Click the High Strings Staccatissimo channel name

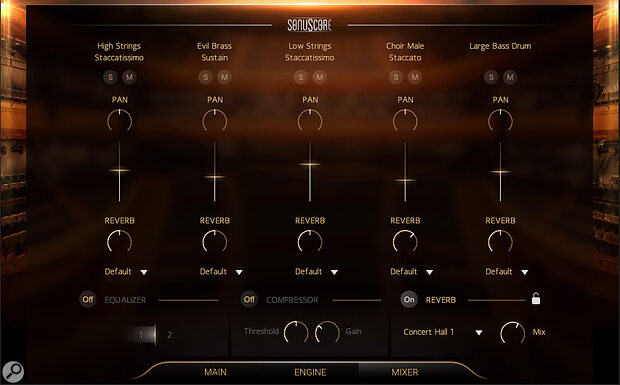pyautogui.click(x=119, y=52)
